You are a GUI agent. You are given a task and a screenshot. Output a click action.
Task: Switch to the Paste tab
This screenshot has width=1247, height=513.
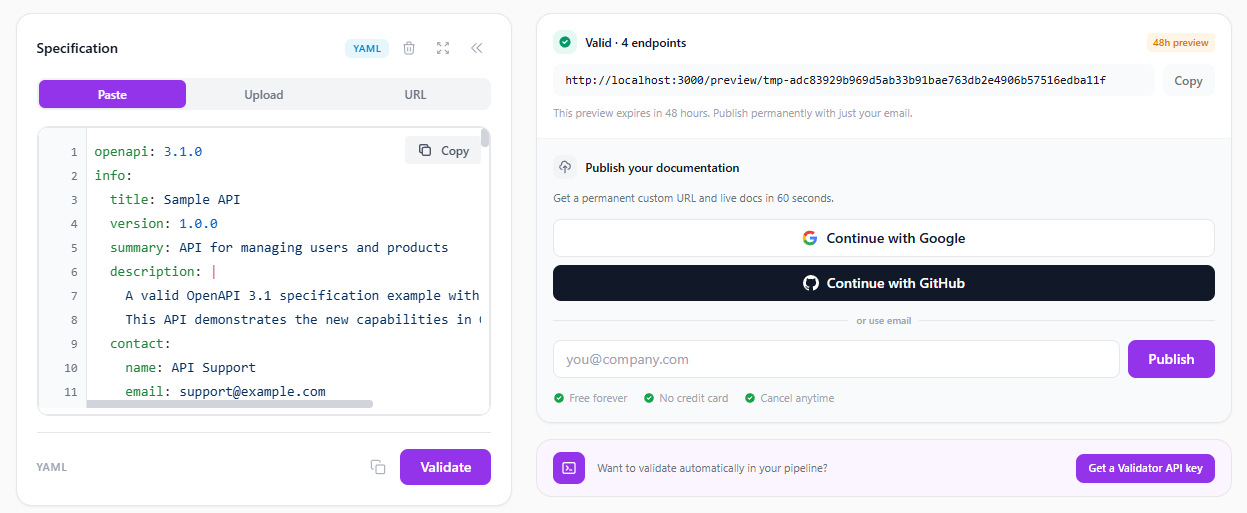coord(112,94)
